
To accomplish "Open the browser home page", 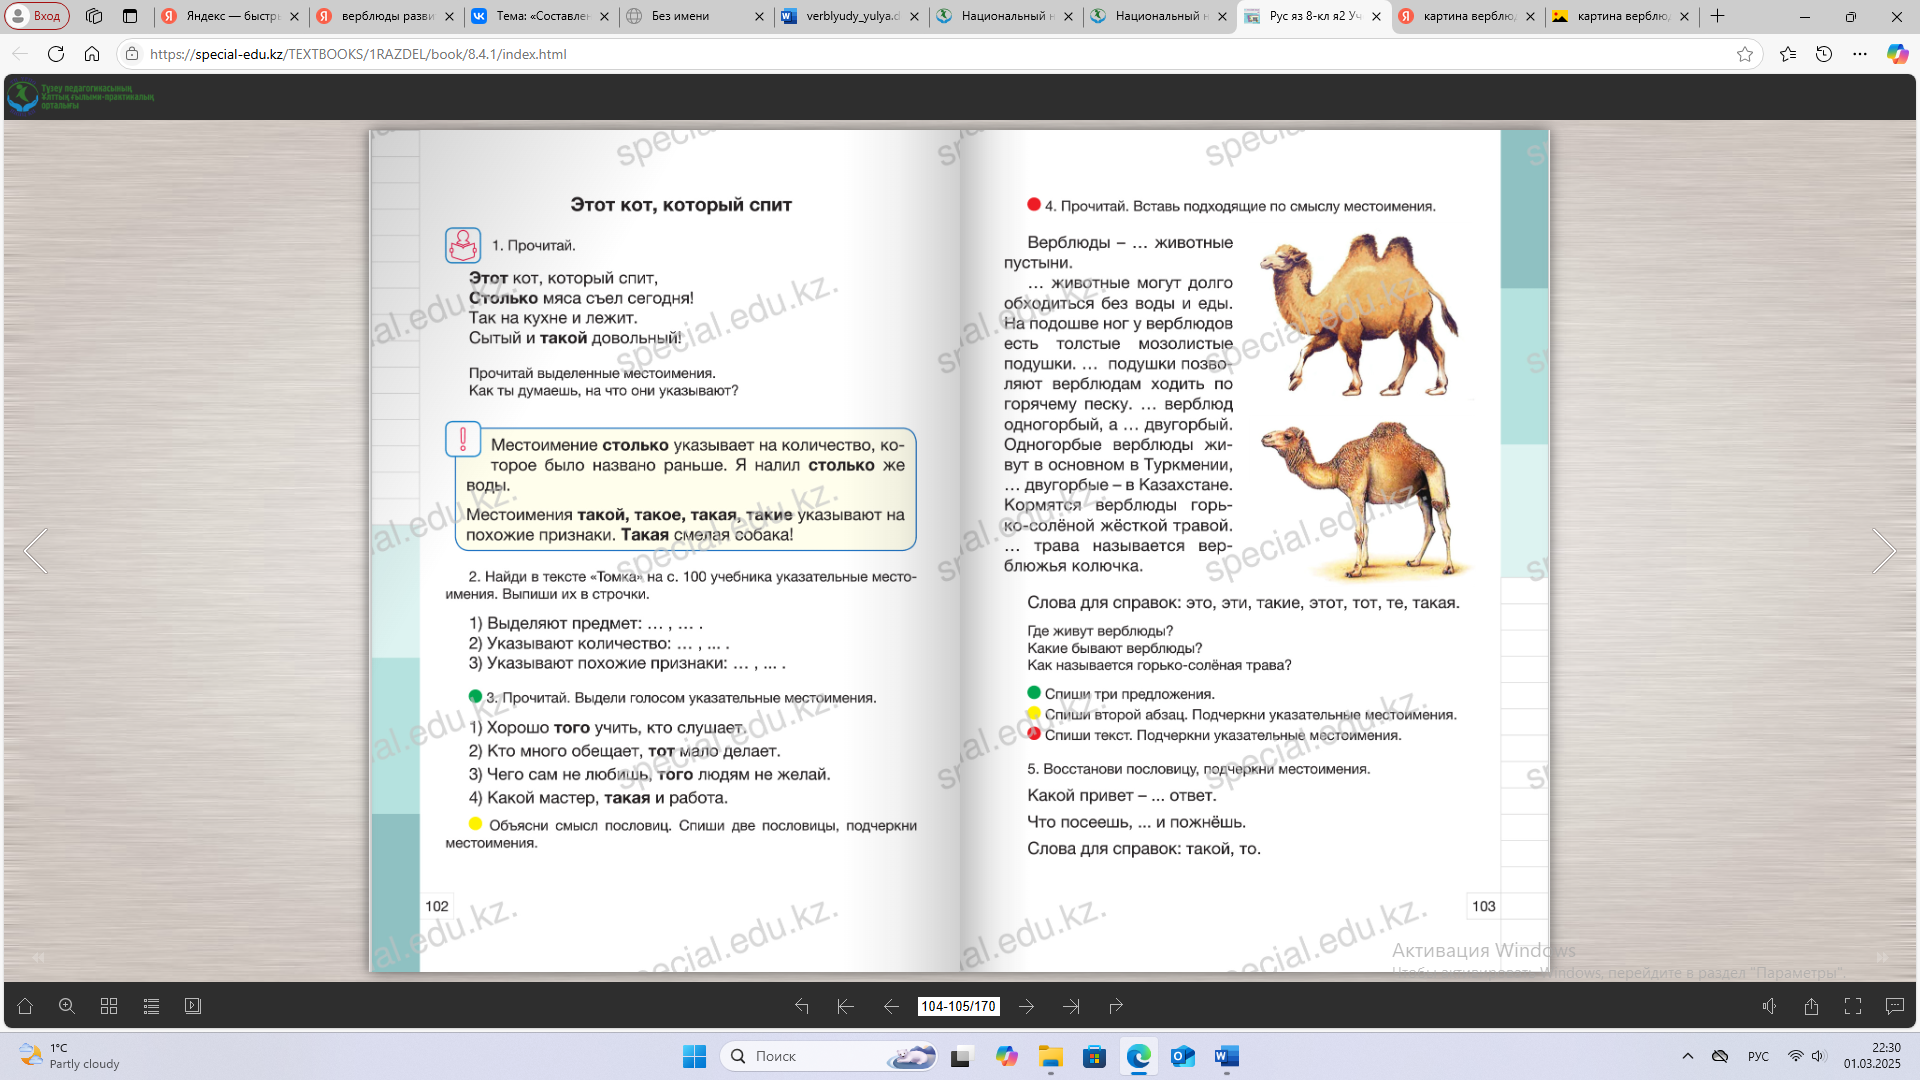I will point(92,54).
